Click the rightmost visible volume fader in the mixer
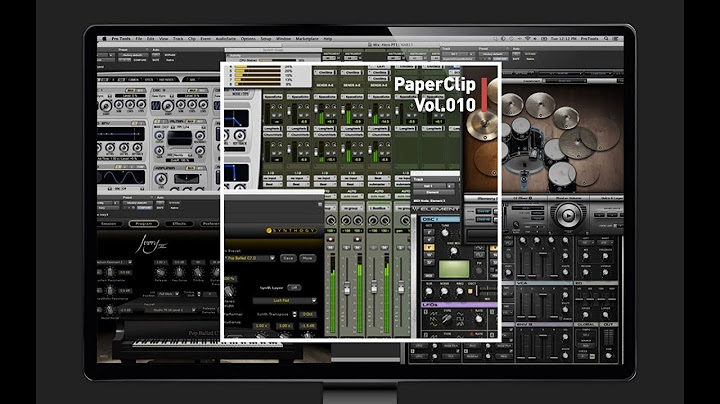The height and width of the screenshot is (404, 720). [401, 289]
